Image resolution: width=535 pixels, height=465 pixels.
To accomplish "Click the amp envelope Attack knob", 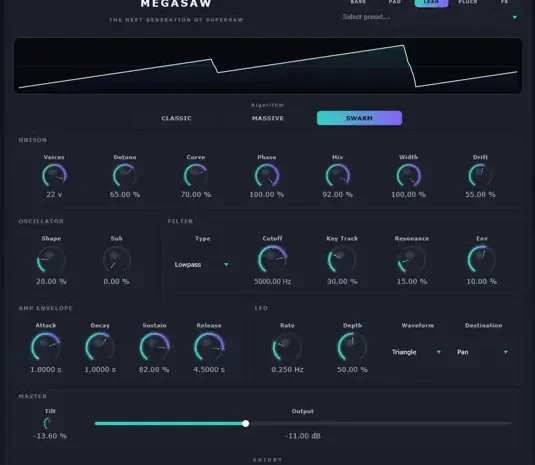I will [x=46, y=347].
